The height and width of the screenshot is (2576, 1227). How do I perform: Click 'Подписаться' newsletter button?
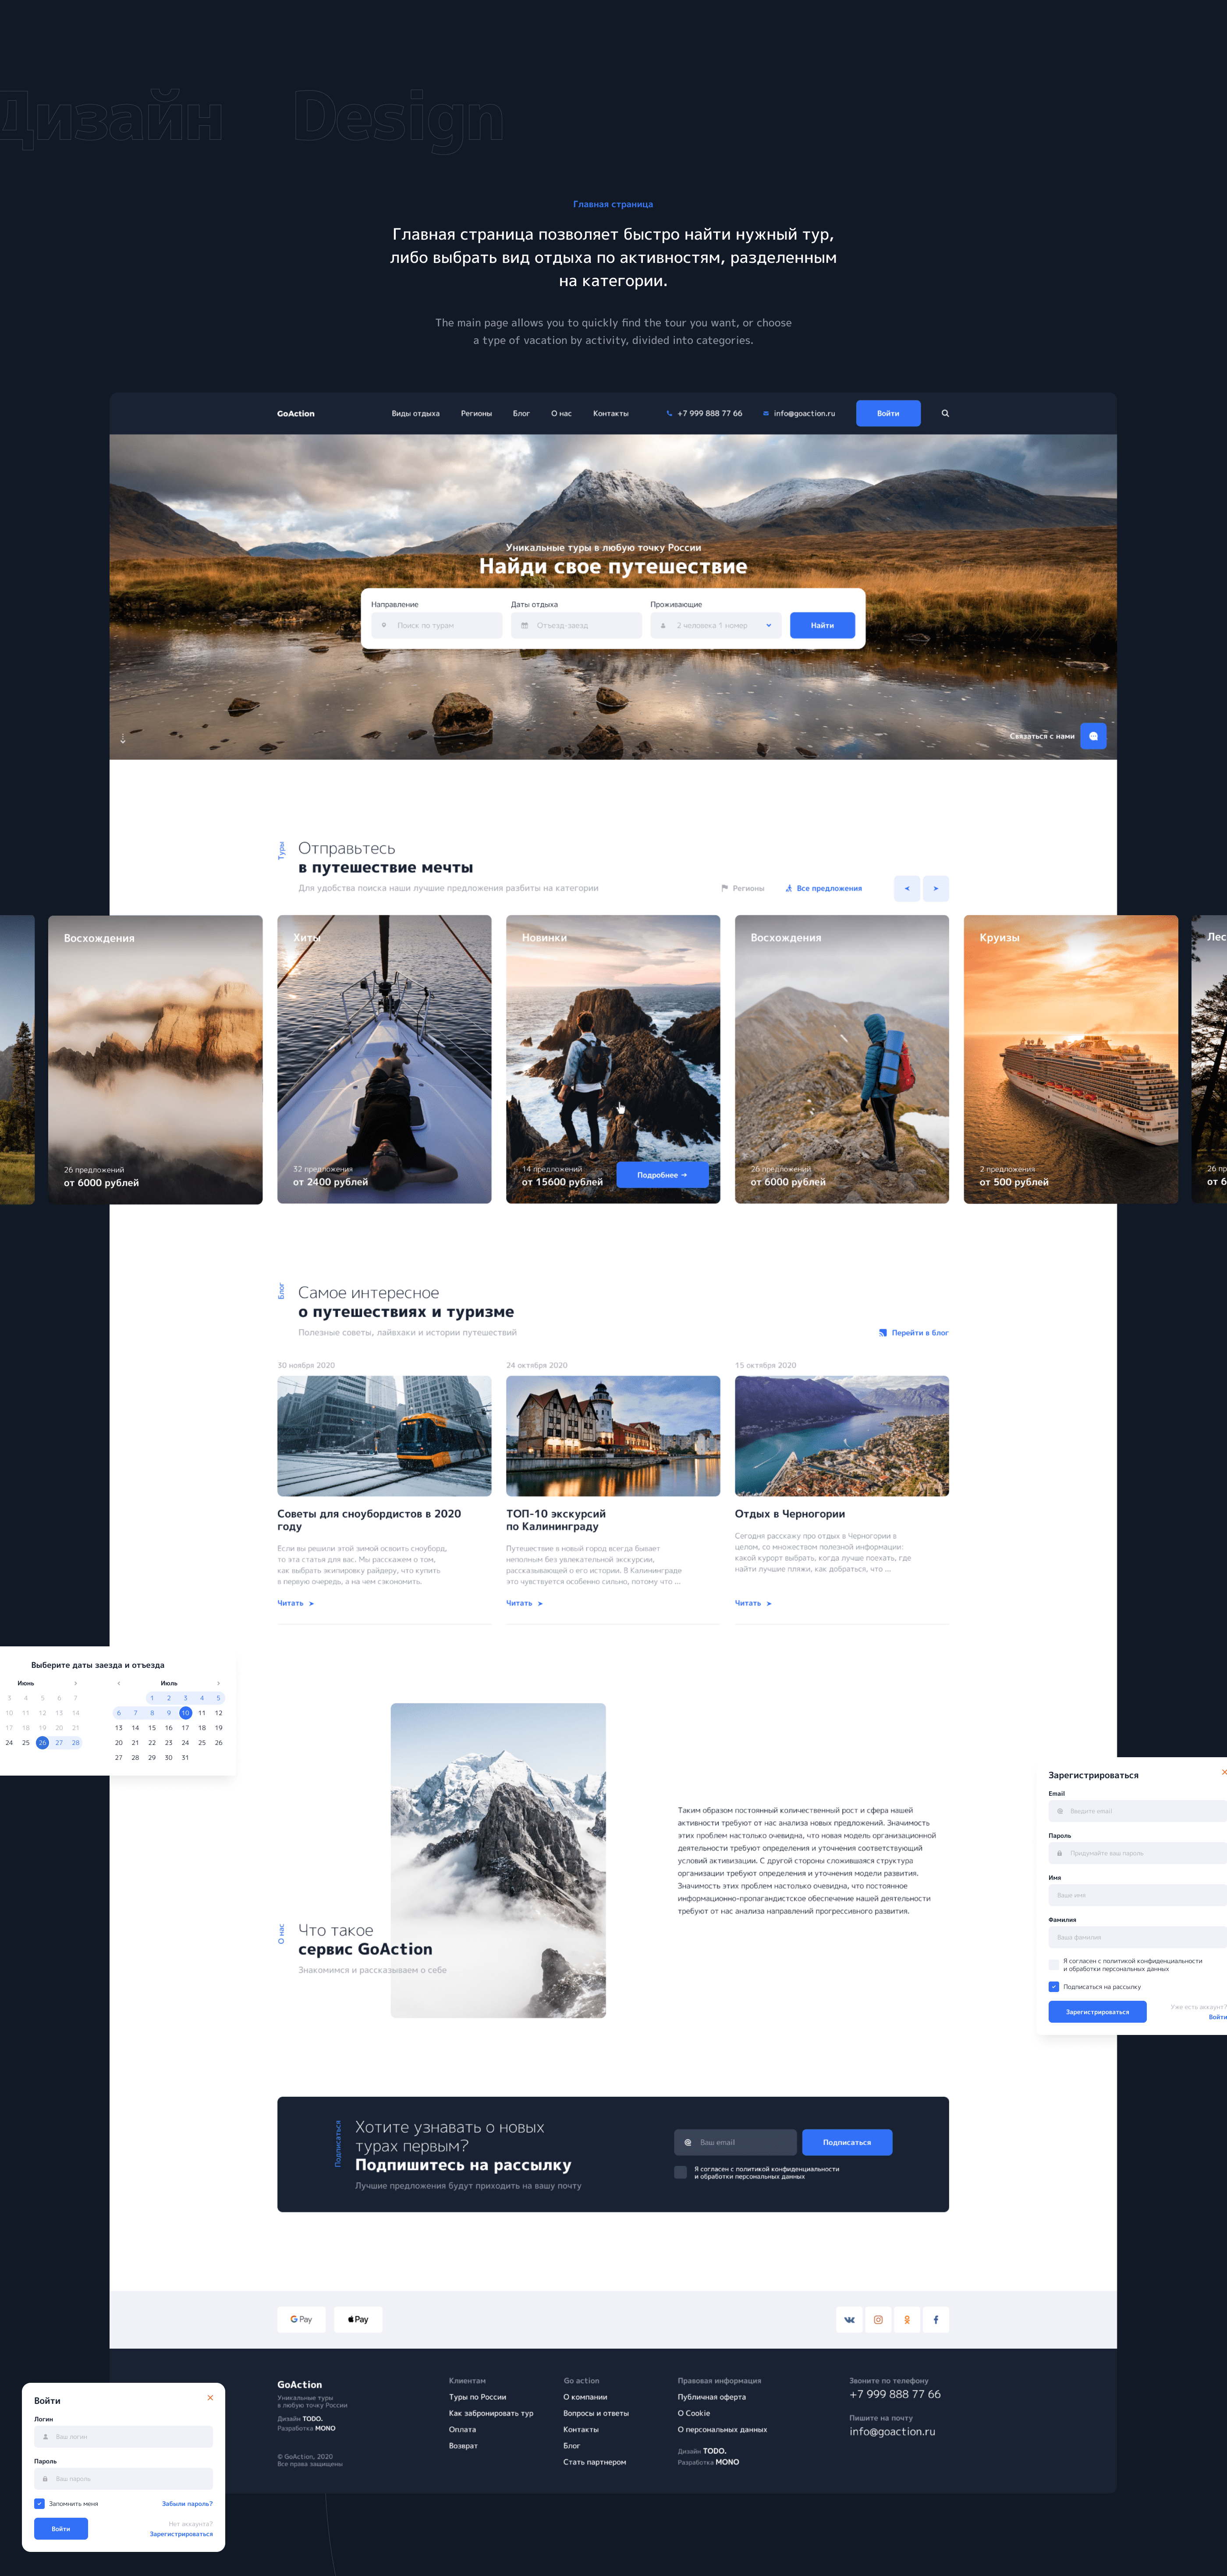[846, 2142]
